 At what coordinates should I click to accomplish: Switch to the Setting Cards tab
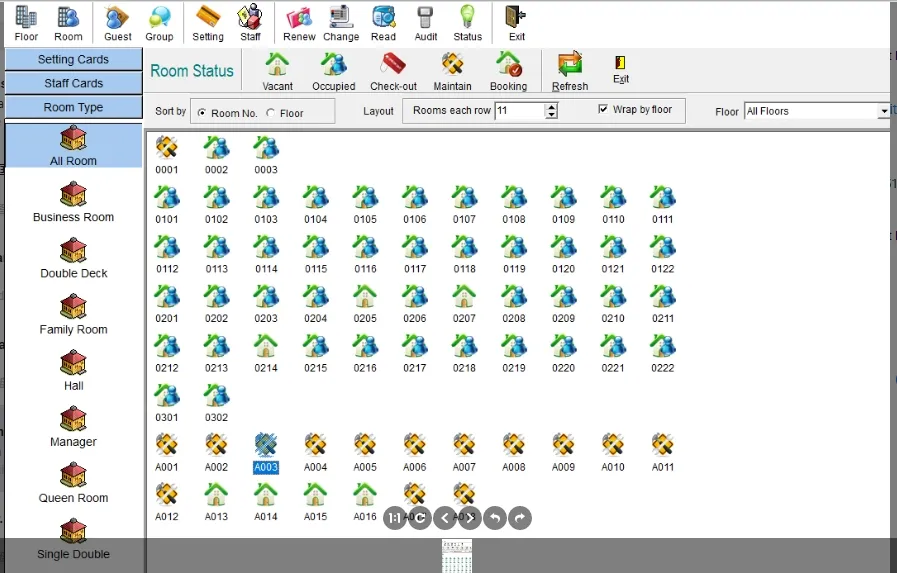(73, 59)
